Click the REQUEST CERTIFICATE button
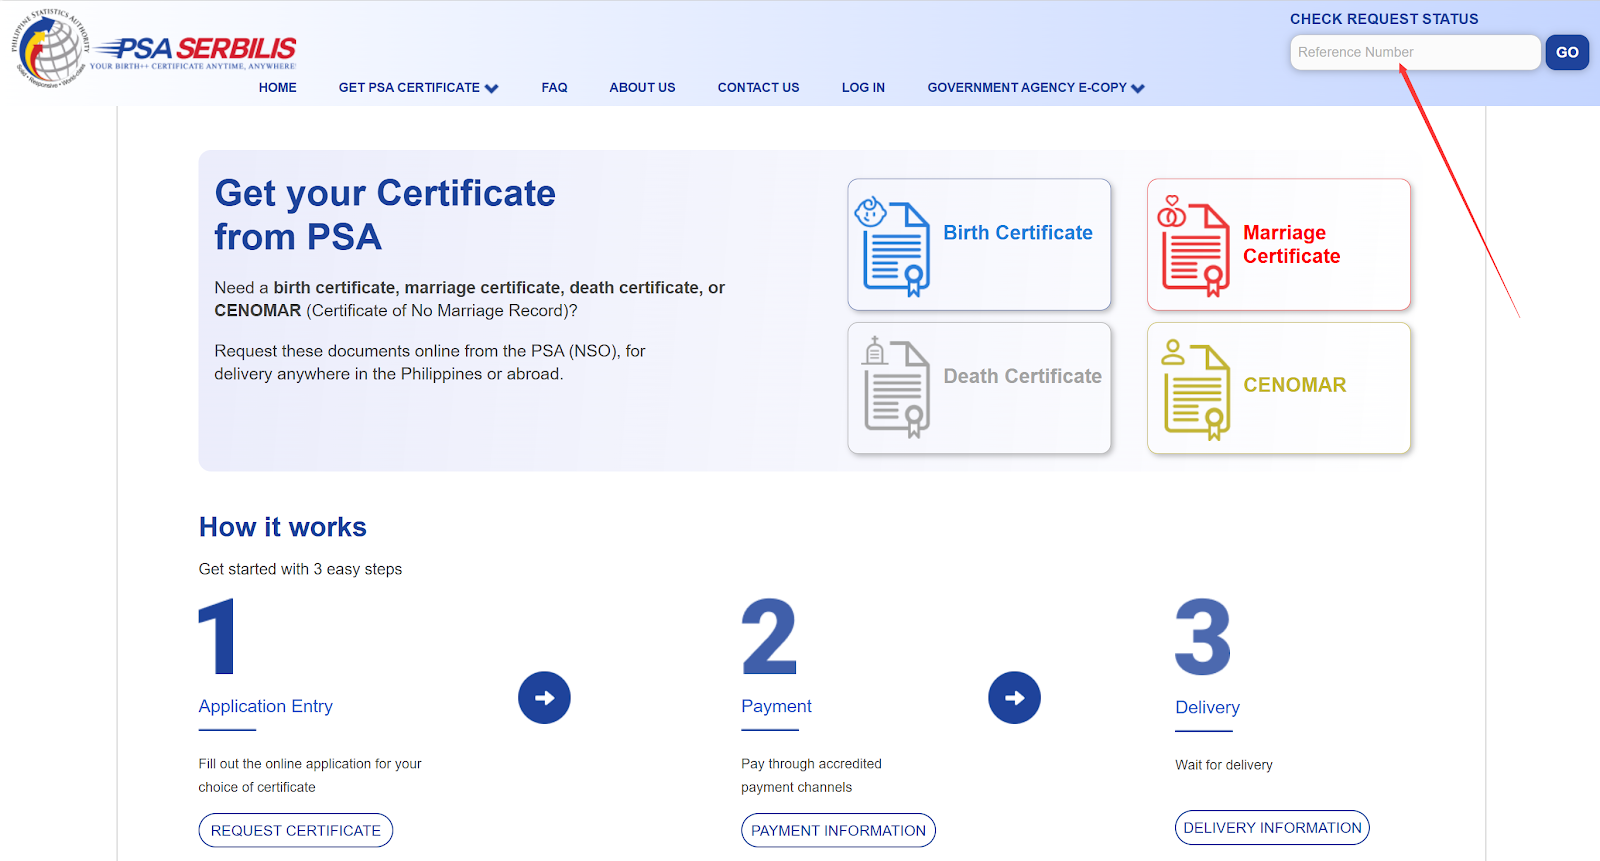1600x861 pixels. pyautogui.click(x=295, y=830)
